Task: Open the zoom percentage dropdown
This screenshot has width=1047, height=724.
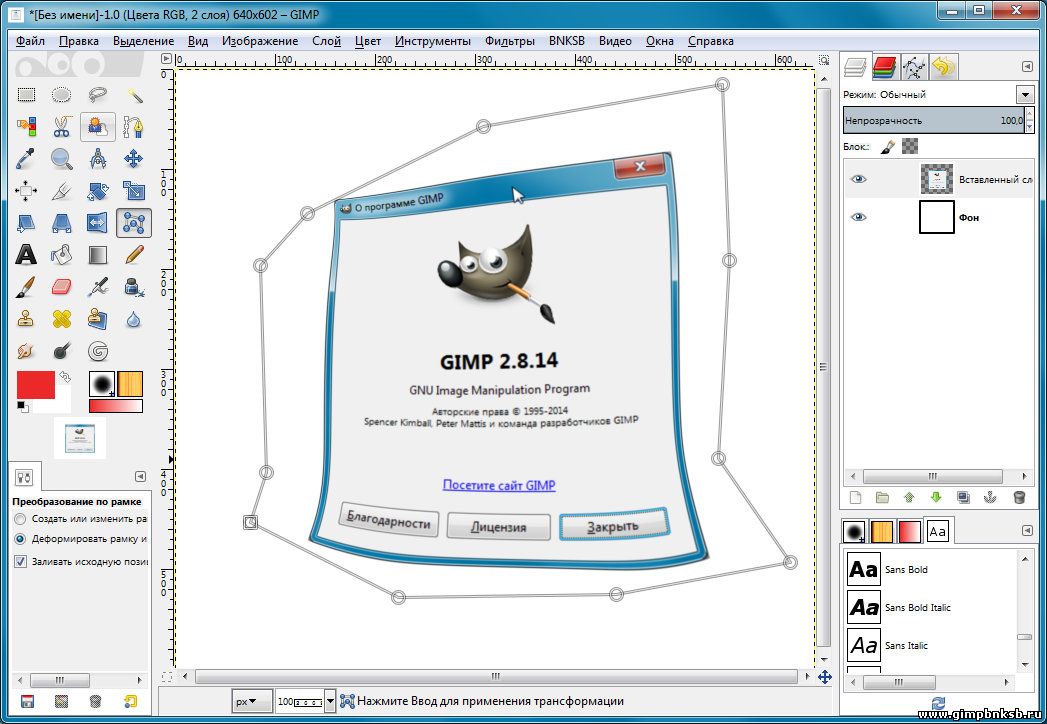Action: tap(330, 701)
